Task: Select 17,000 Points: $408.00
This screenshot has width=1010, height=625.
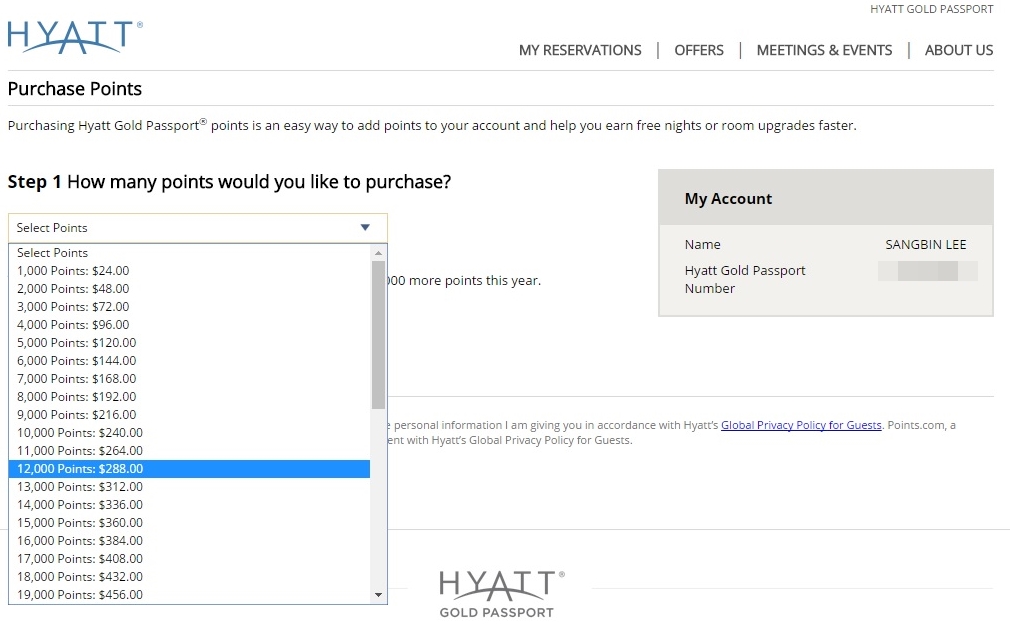Action: (189, 559)
